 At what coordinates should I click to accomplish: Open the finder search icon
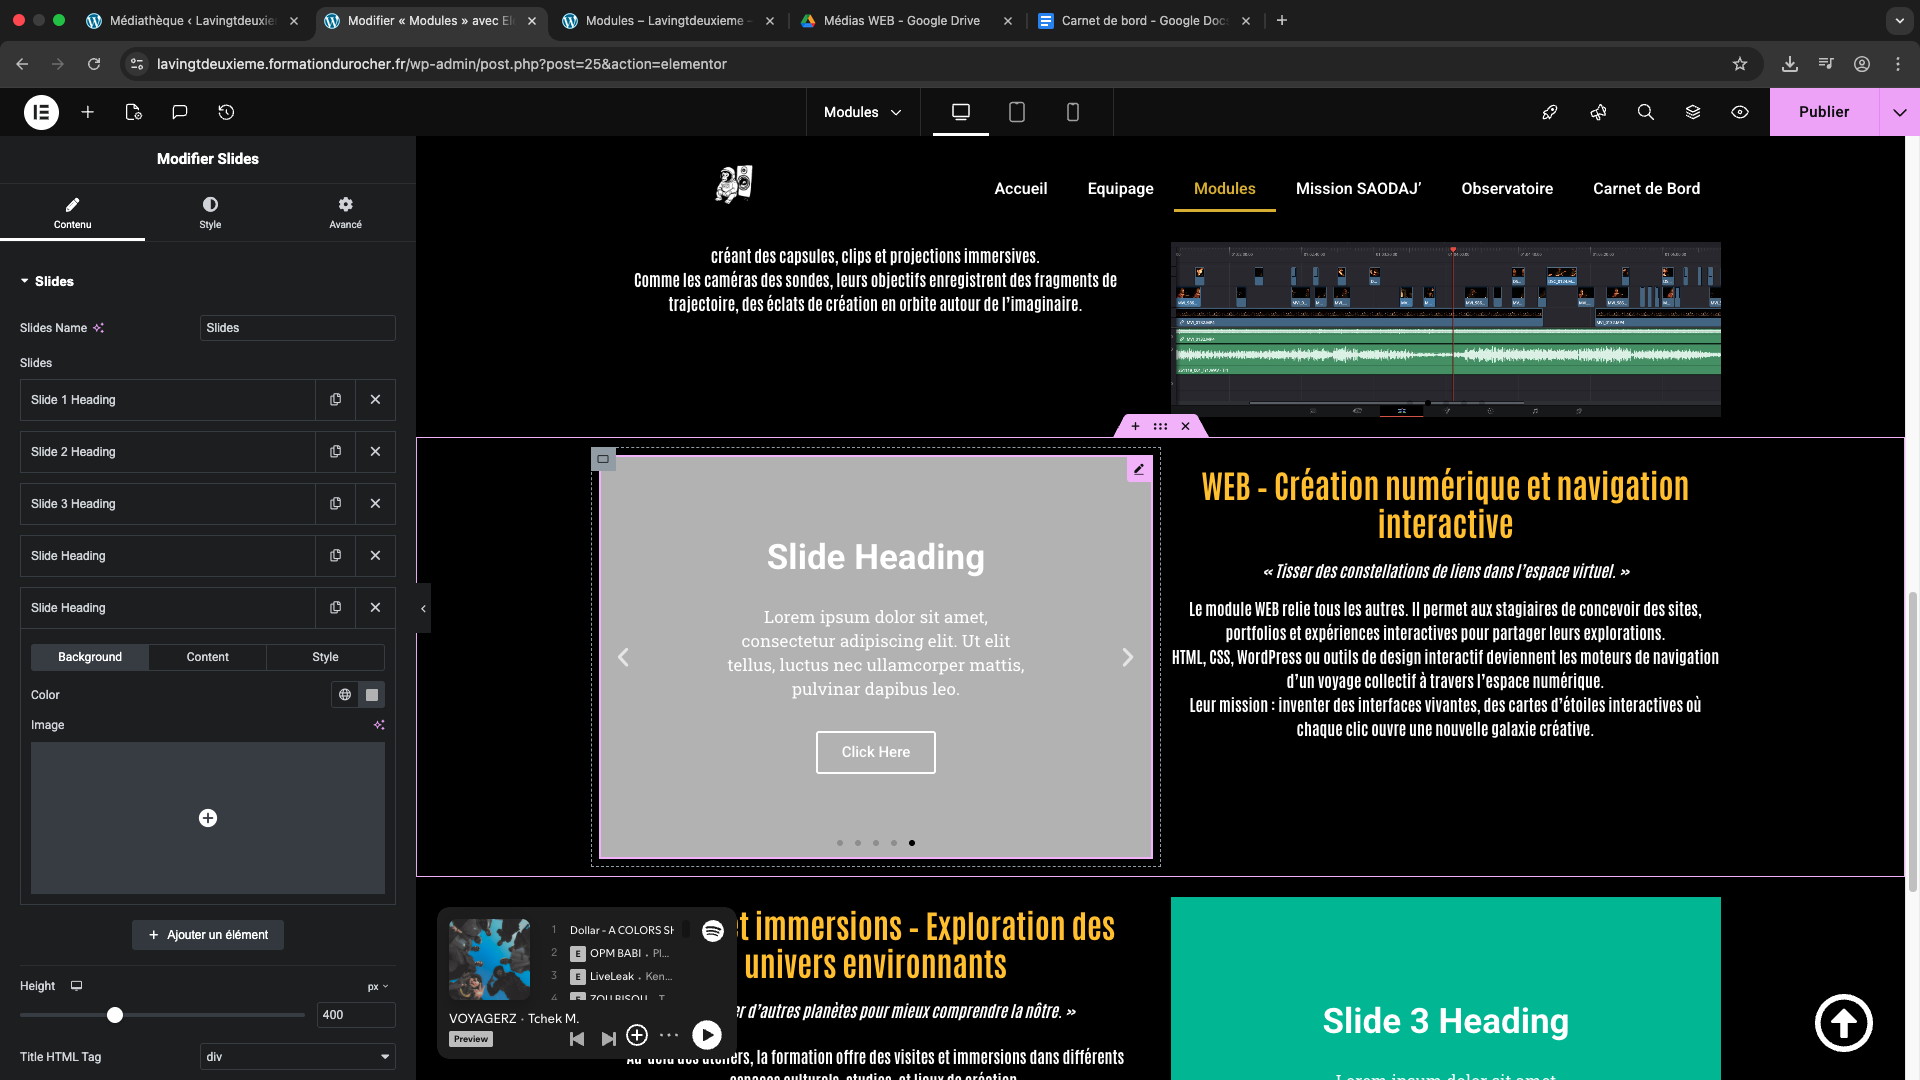pos(1645,112)
